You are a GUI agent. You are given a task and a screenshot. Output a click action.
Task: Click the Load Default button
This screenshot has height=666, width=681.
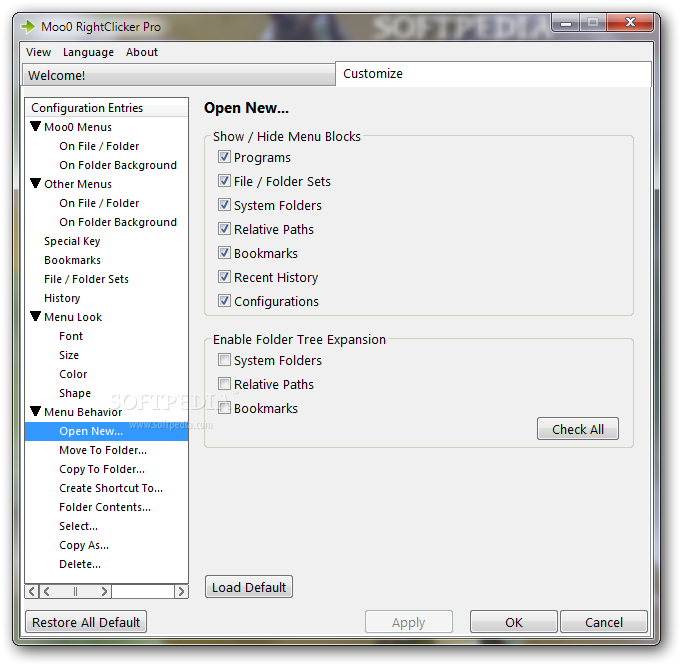[249, 587]
